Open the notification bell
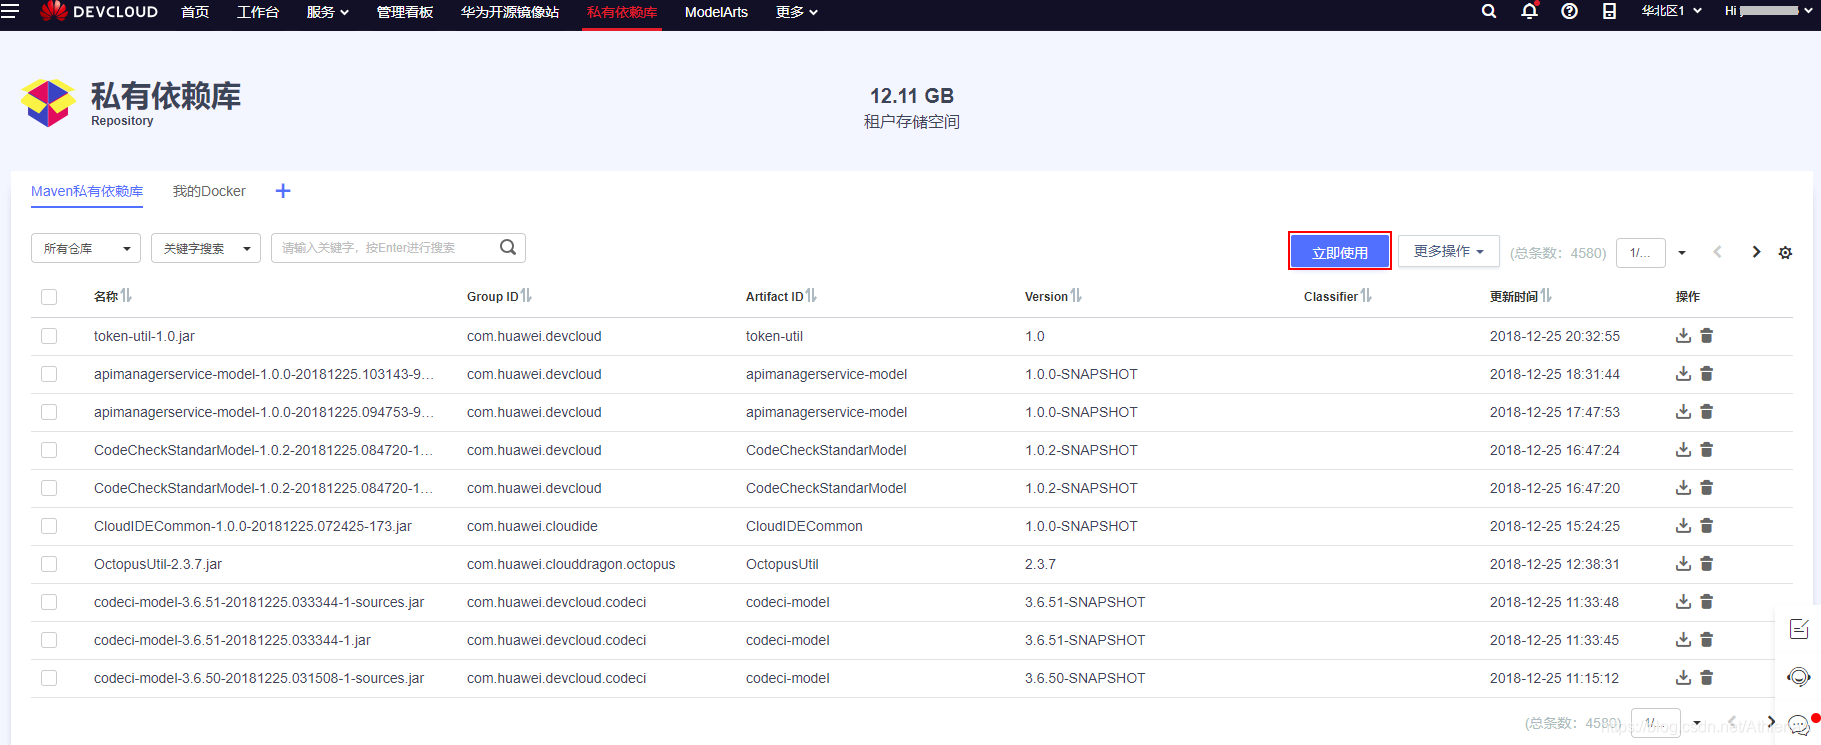Viewport: 1821px width, 745px height. [x=1529, y=11]
